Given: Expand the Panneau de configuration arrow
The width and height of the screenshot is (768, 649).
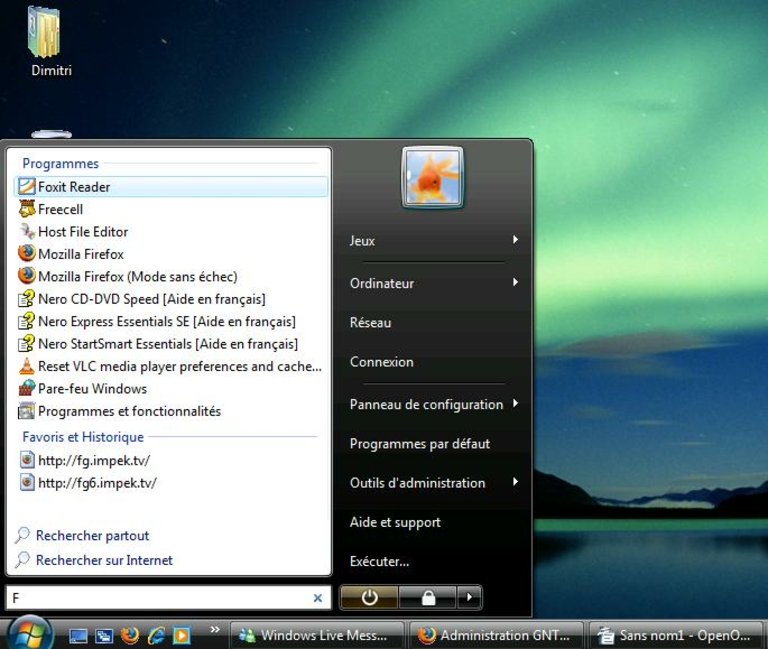Looking at the screenshot, I should pyautogui.click(x=515, y=403).
